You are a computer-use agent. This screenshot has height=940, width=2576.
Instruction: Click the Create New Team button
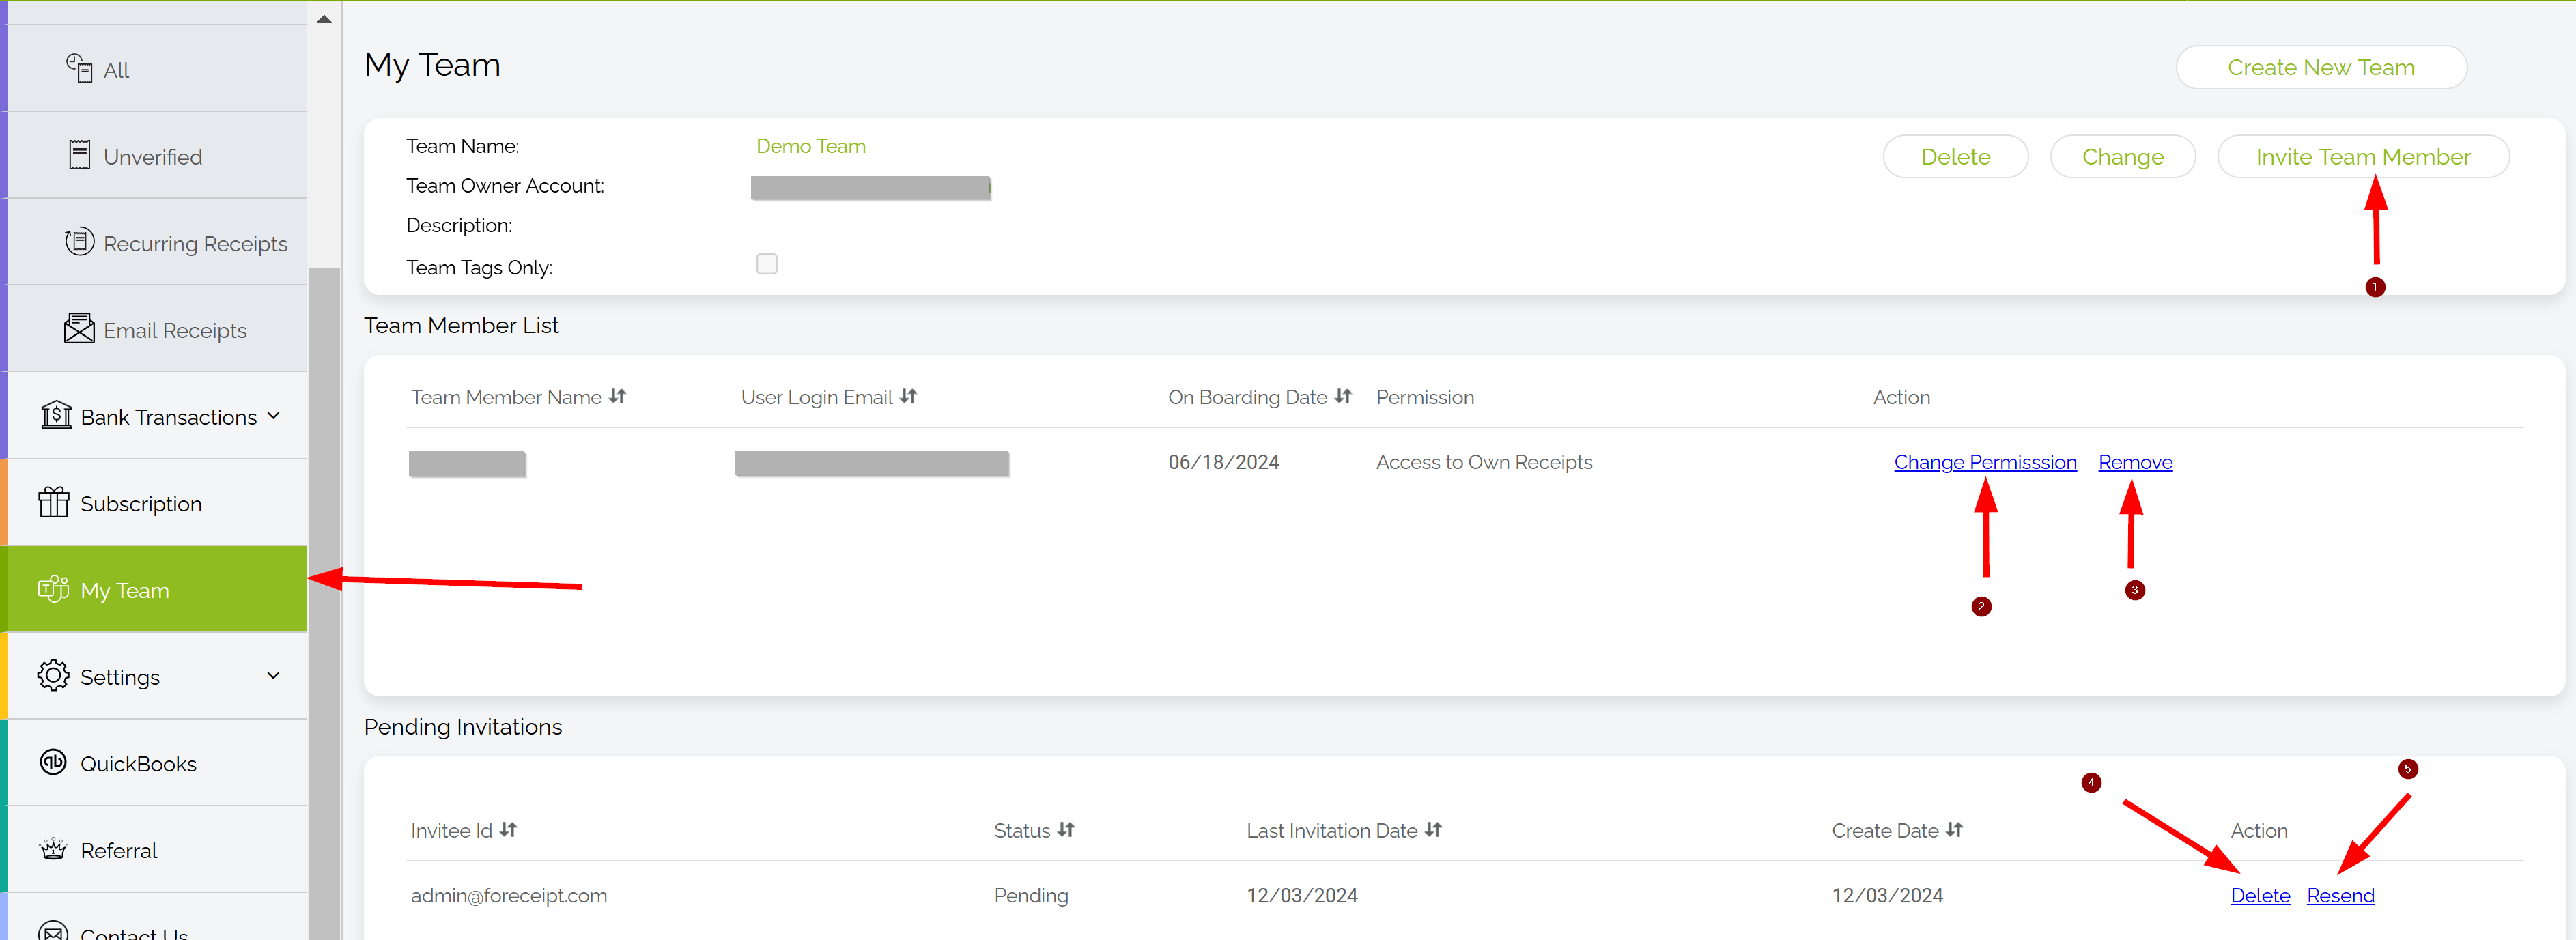2320,68
